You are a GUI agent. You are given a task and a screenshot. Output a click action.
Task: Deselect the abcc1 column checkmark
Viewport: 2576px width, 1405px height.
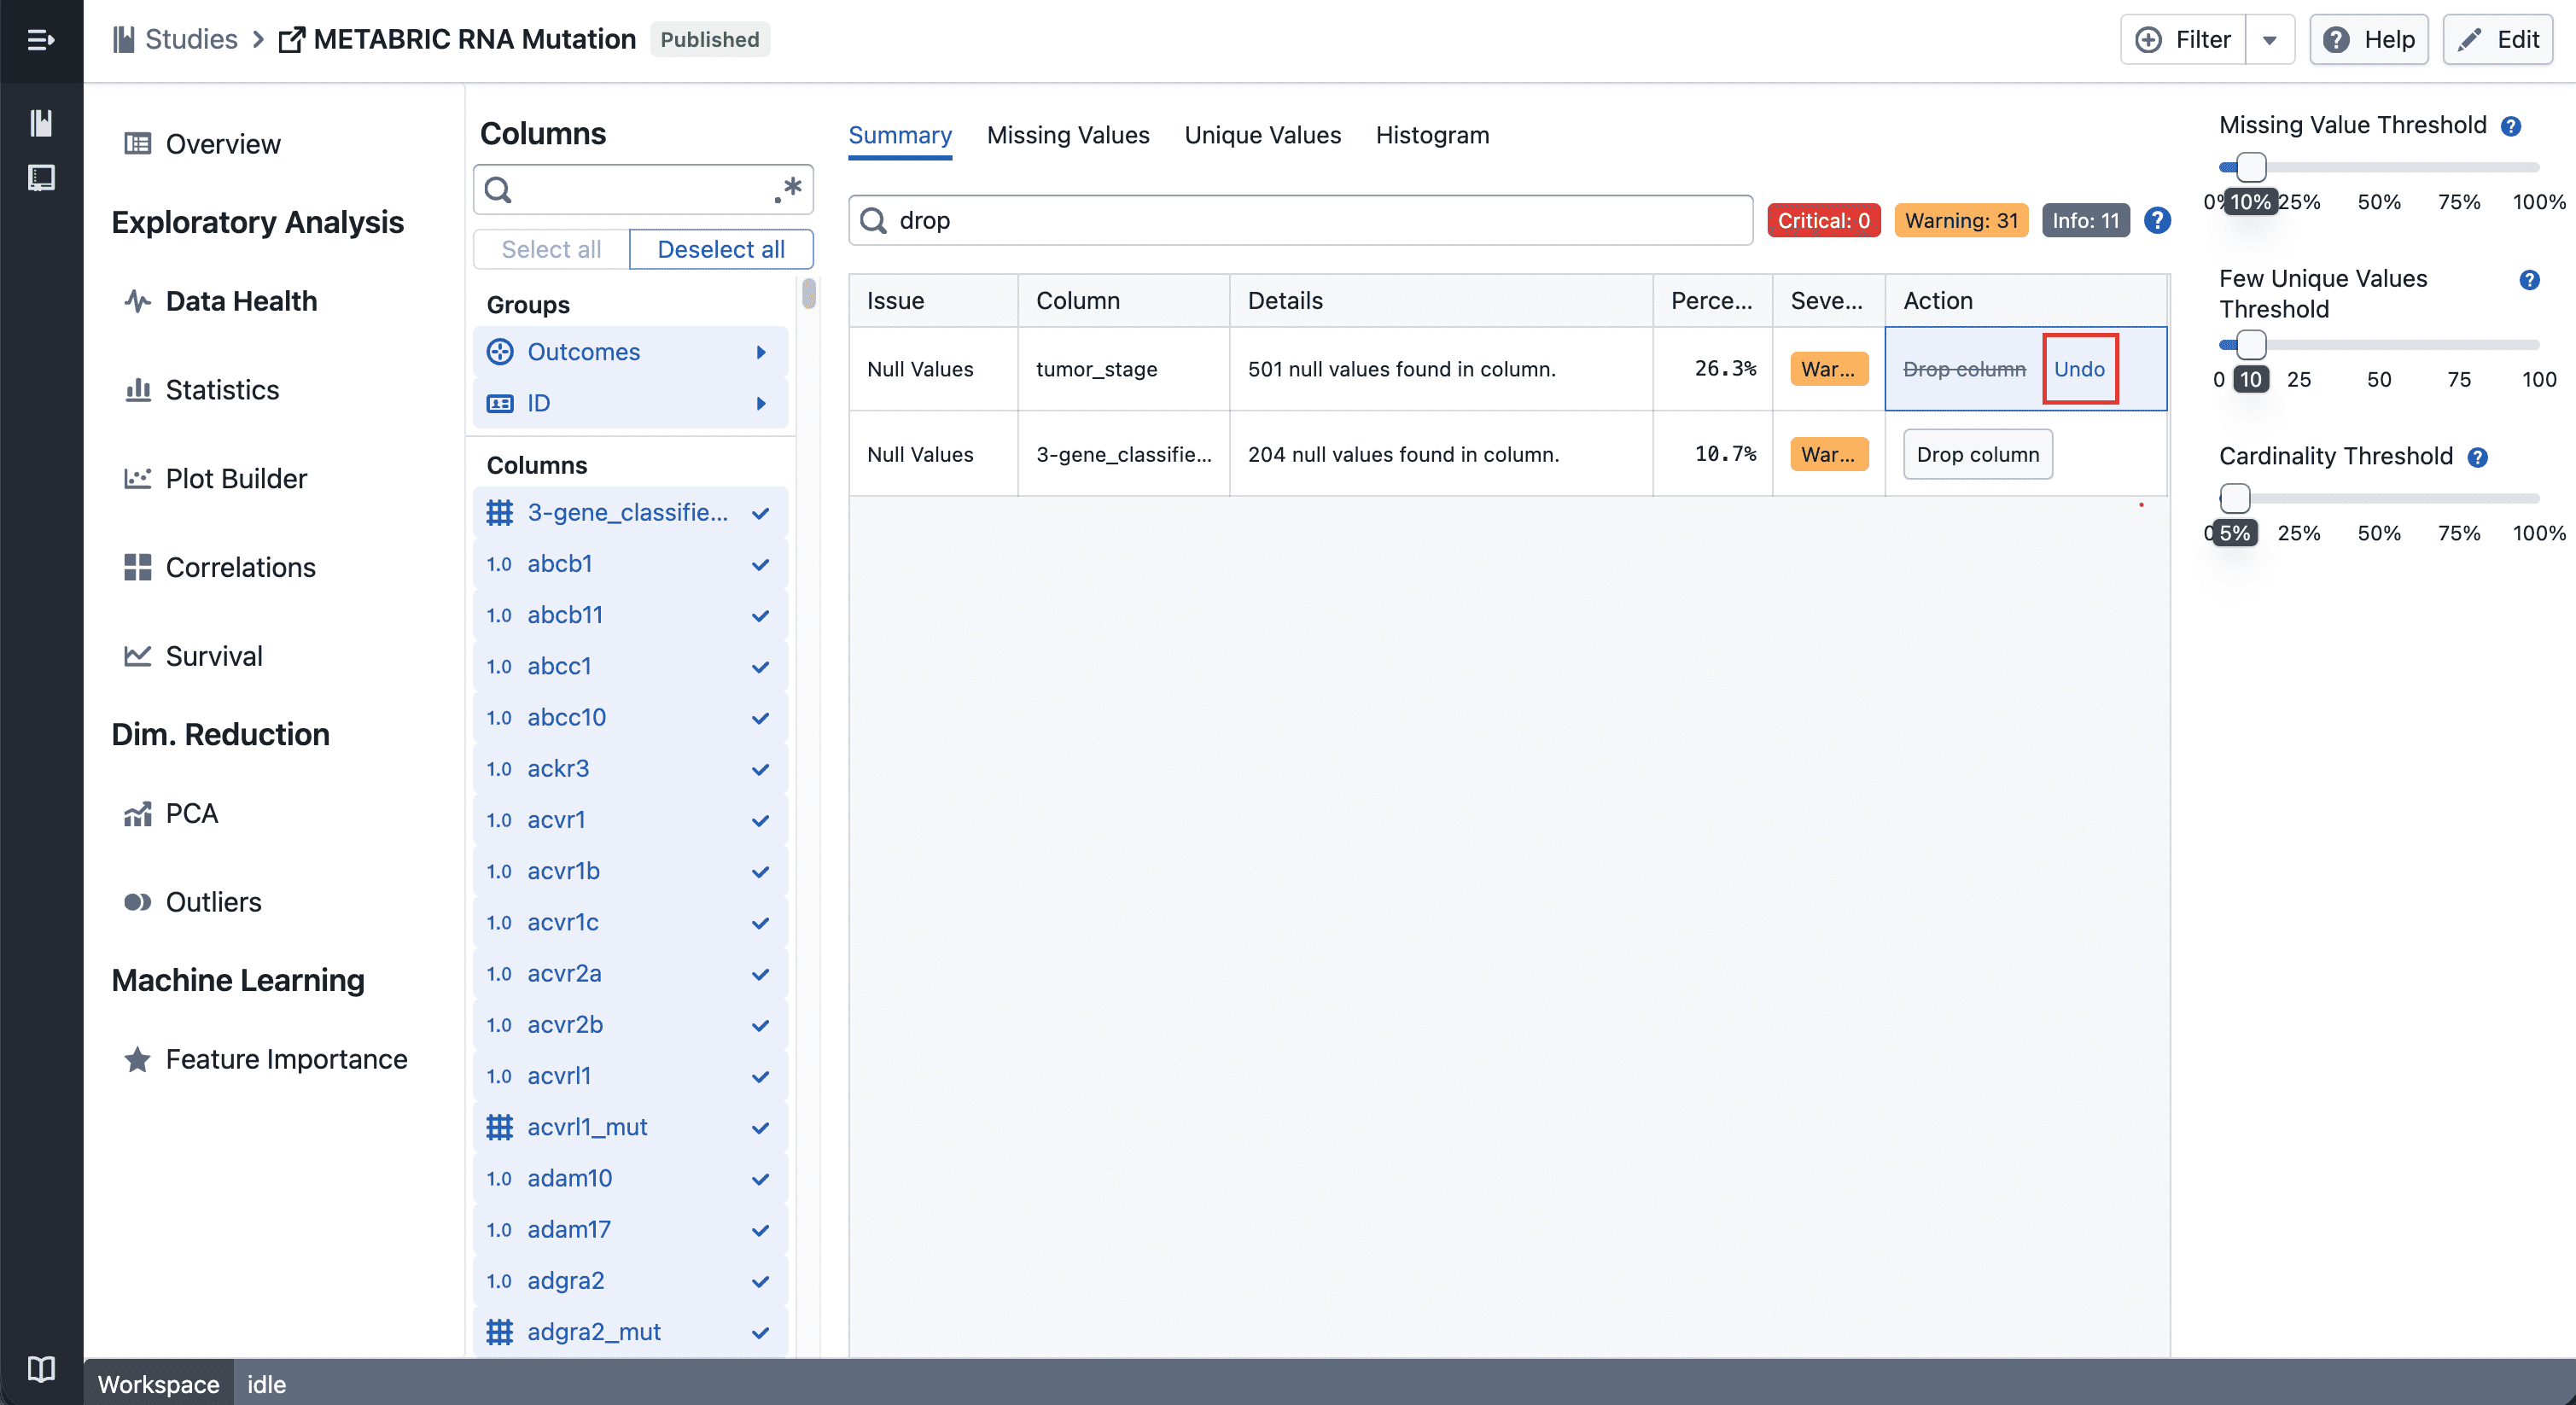[760, 666]
